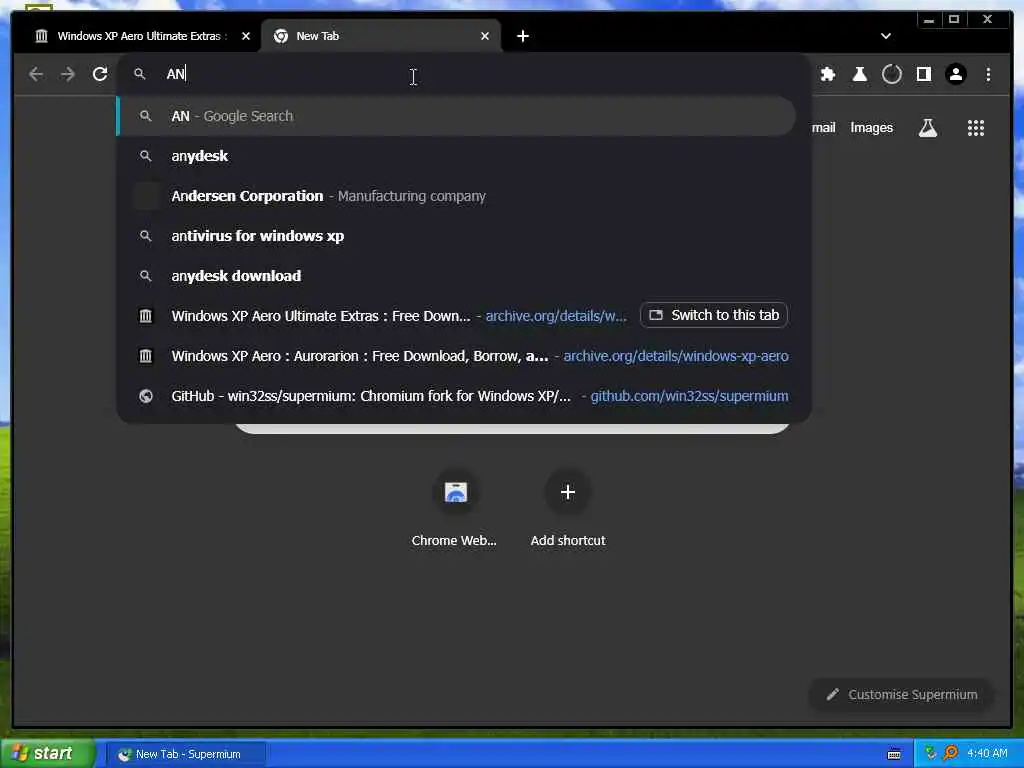
Task: Click the magnifier icon in the address bar
Action: [x=140, y=74]
